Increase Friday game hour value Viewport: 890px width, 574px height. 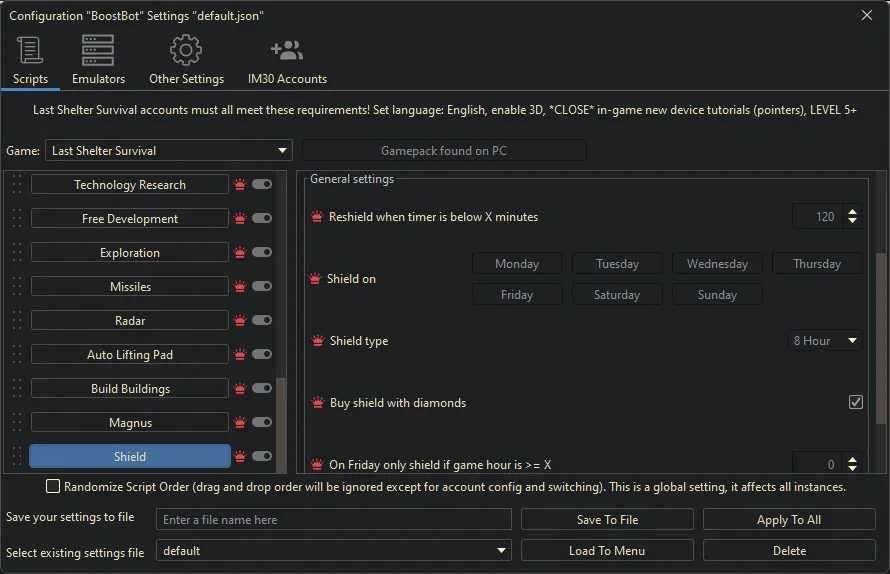click(853, 459)
